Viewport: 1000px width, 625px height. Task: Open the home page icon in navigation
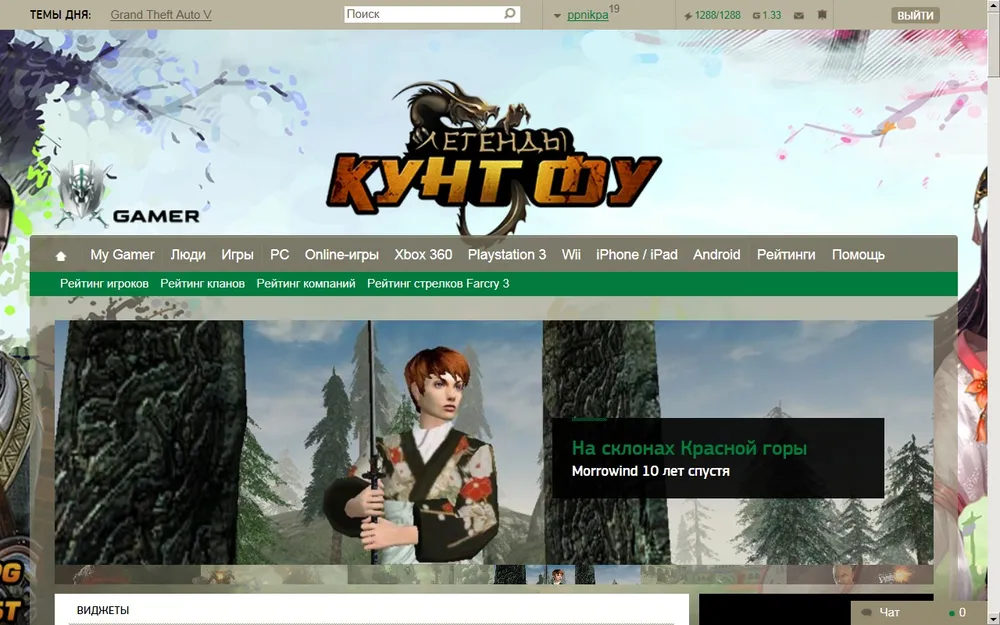point(61,256)
